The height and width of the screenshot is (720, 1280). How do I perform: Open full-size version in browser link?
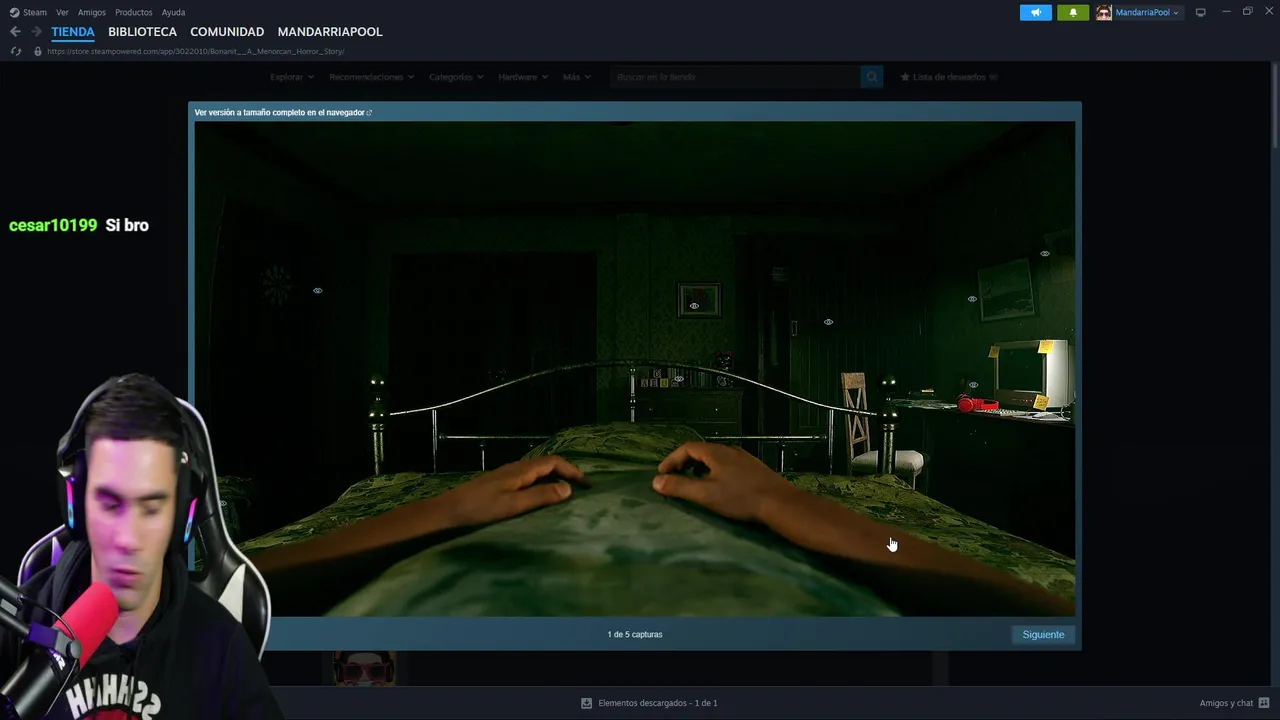coord(283,113)
